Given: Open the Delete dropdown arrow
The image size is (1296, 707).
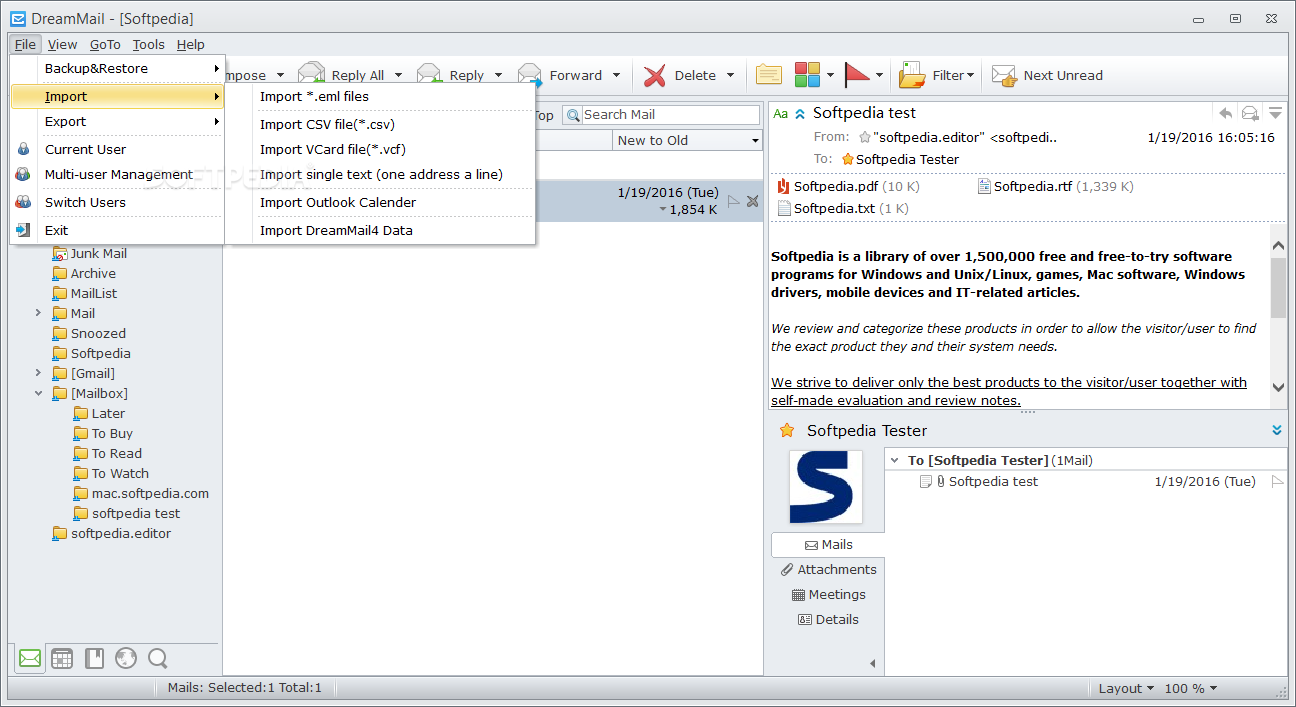Looking at the screenshot, I should pyautogui.click(x=730, y=75).
